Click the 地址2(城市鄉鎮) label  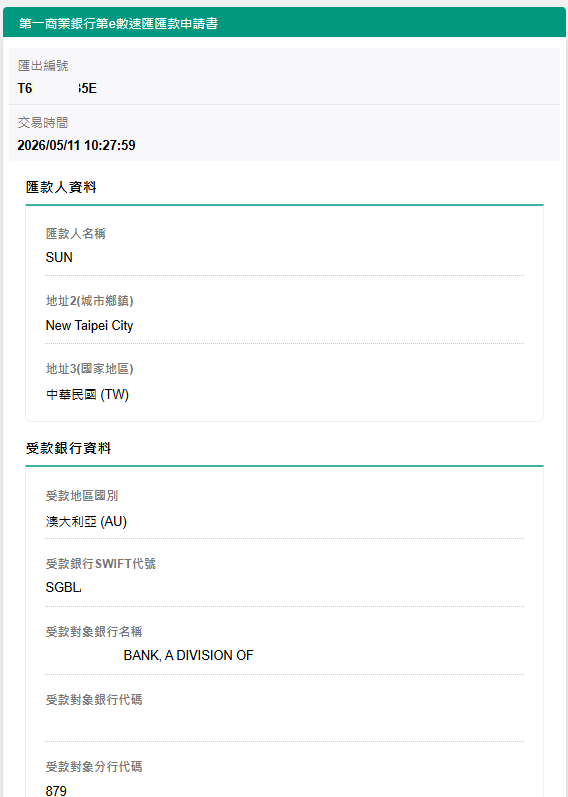point(89,301)
